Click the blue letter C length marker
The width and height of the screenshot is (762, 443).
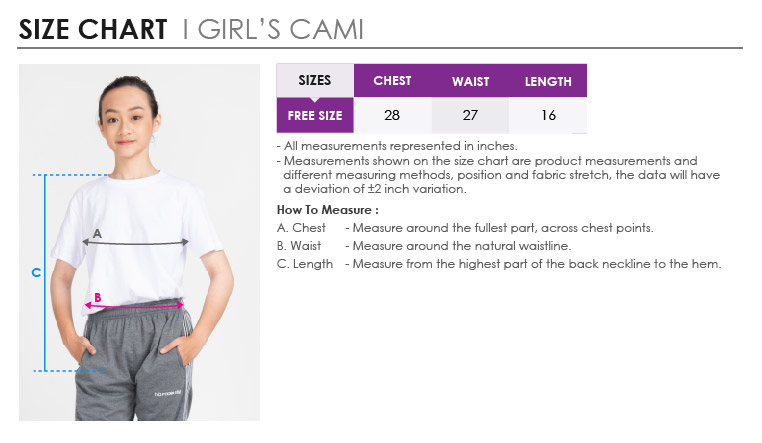pyautogui.click(x=36, y=273)
